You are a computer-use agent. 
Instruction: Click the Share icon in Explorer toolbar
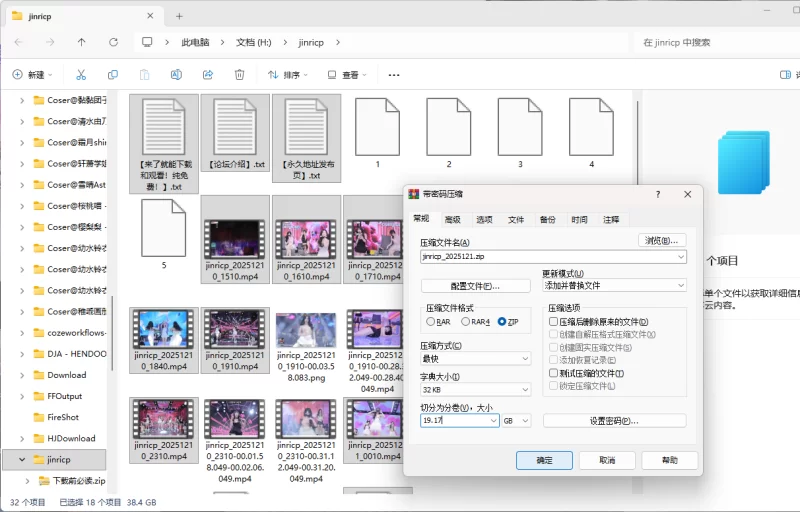click(208, 75)
